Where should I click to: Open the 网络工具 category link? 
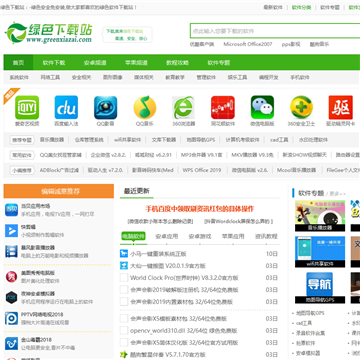(x=50, y=77)
